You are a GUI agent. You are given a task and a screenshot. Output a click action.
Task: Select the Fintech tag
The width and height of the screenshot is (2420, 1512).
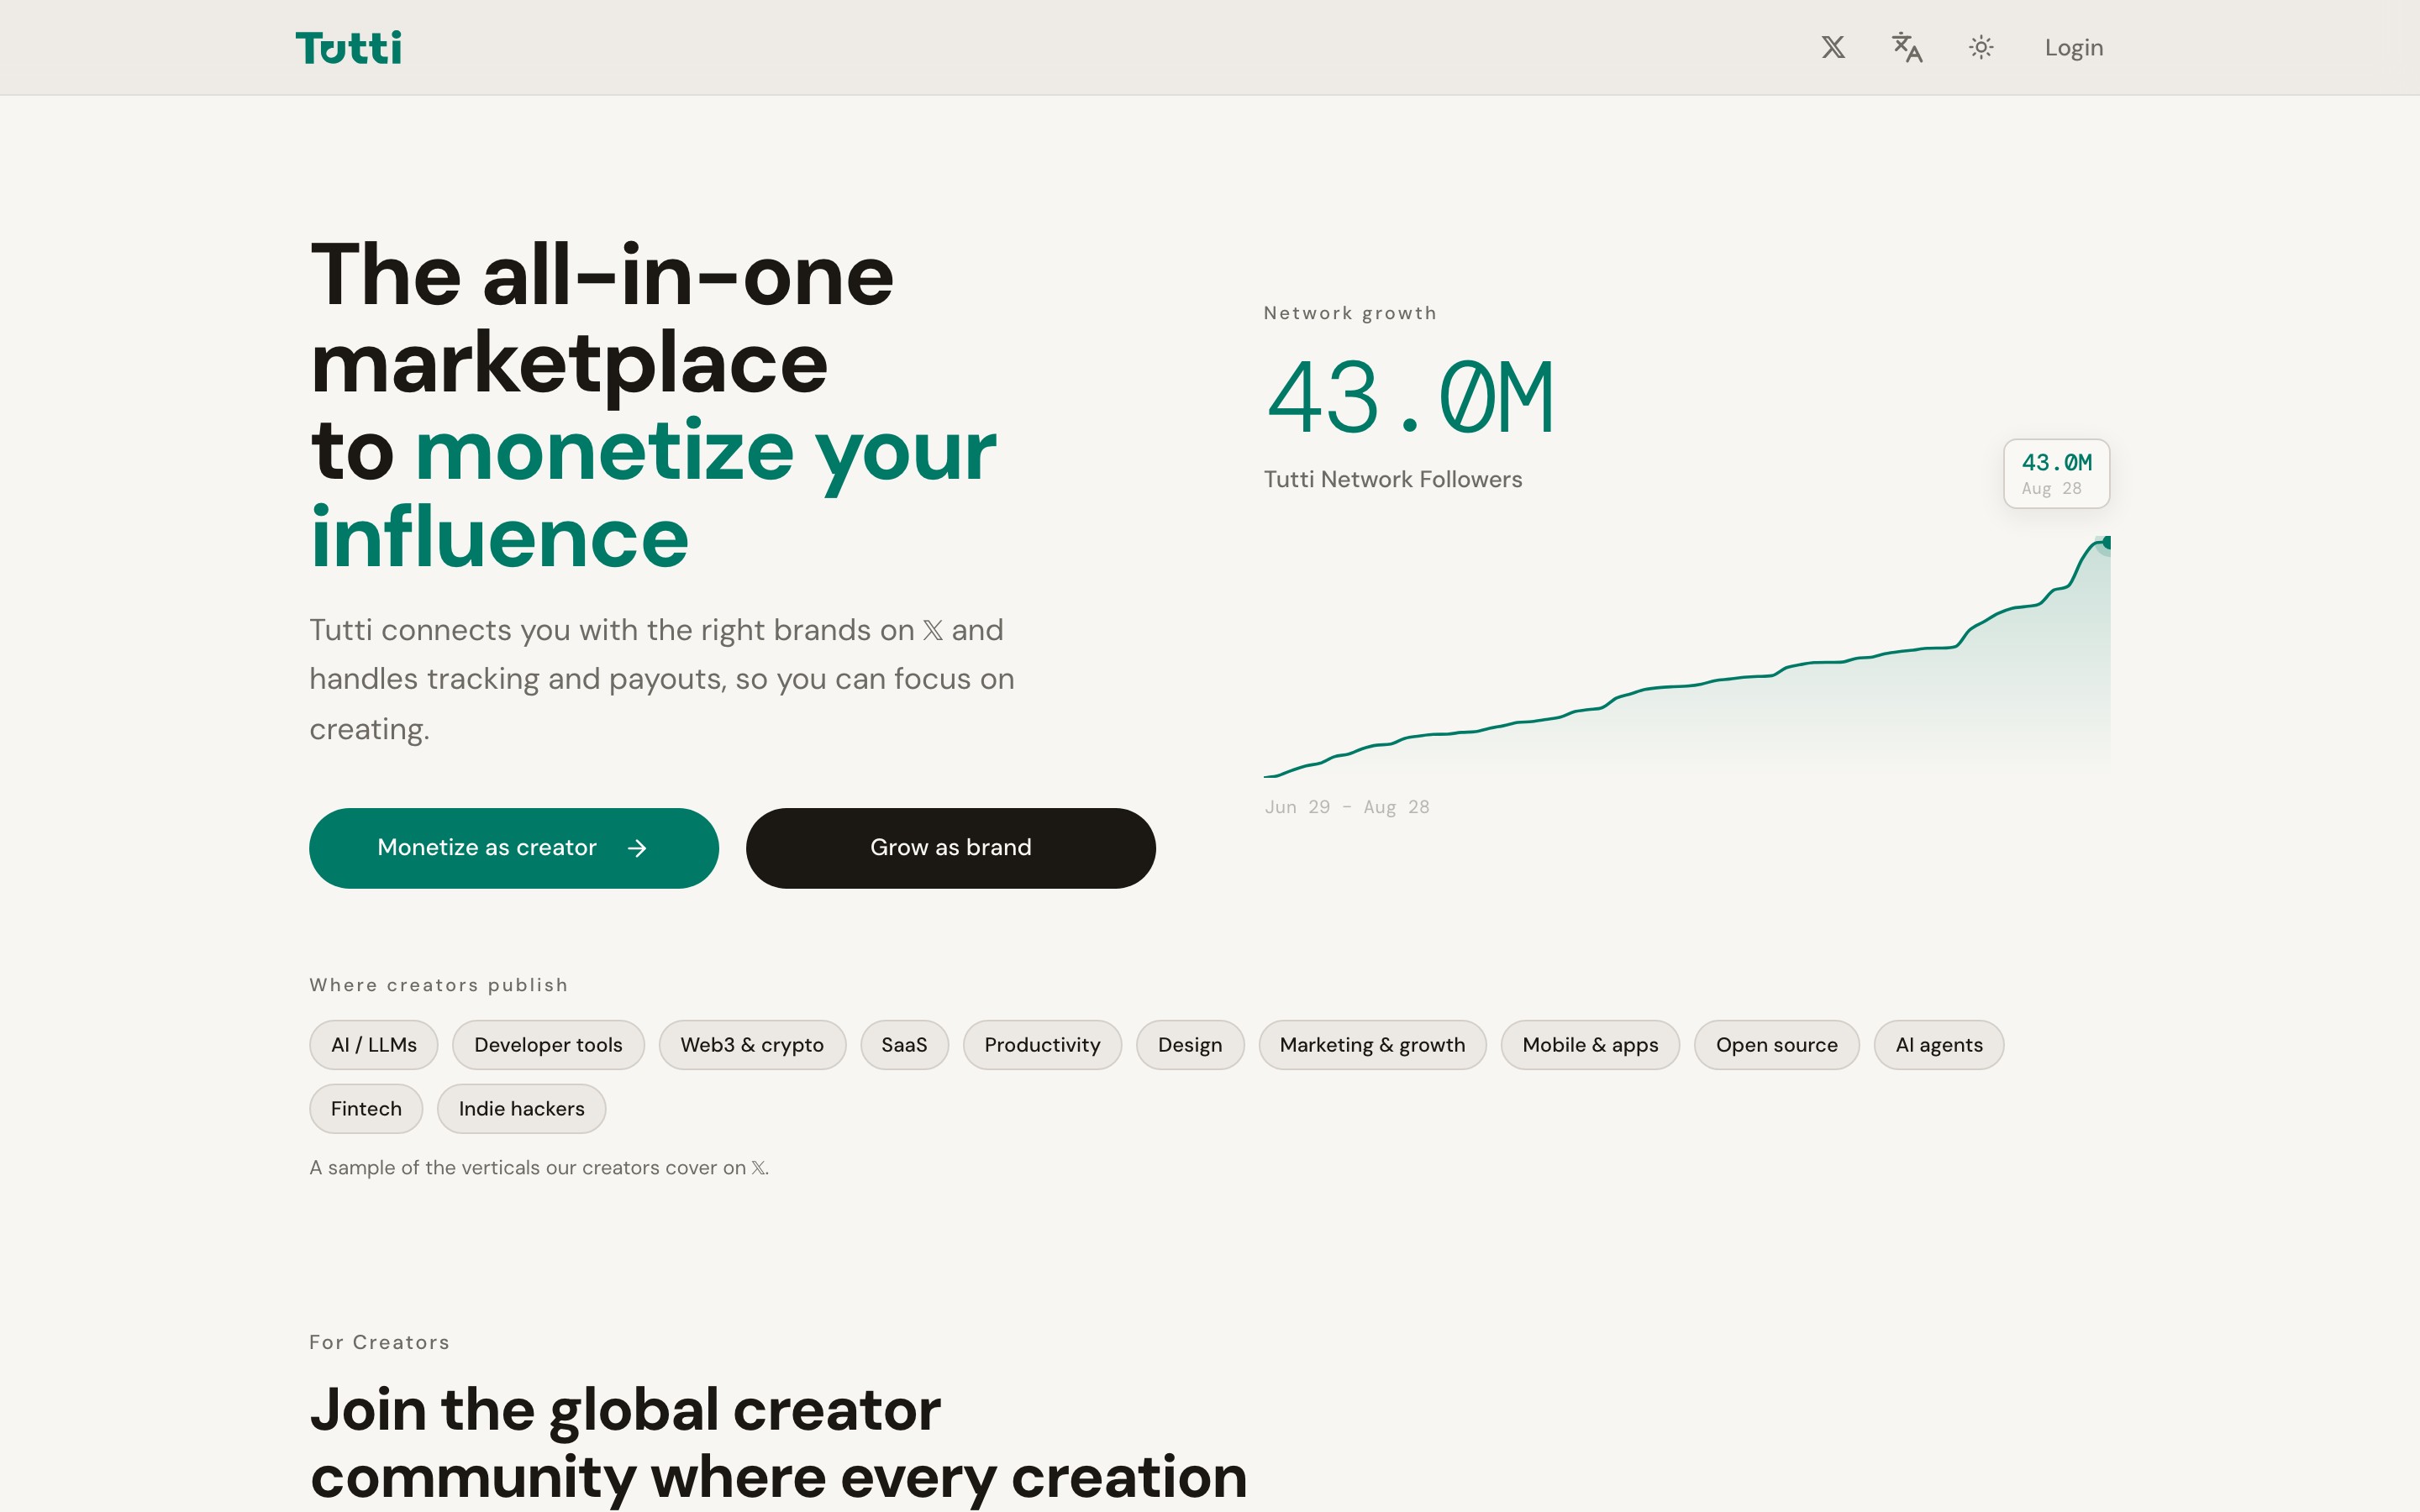(366, 1109)
